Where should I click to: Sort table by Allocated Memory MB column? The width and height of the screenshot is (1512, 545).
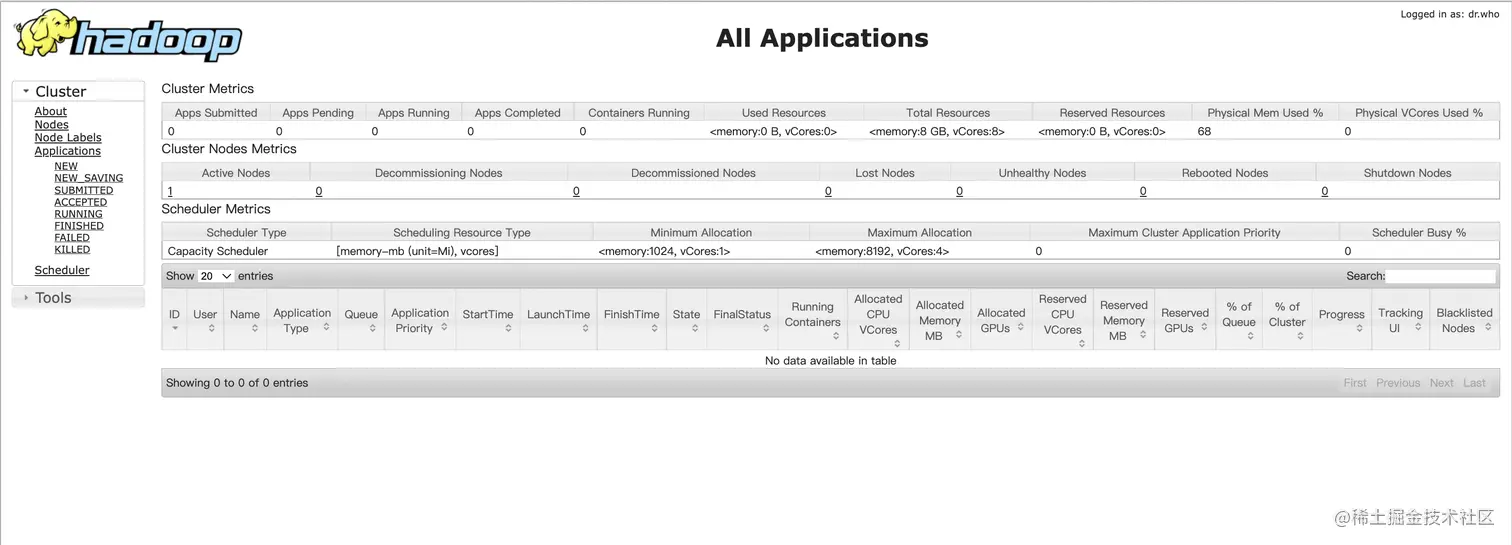coord(940,320)
